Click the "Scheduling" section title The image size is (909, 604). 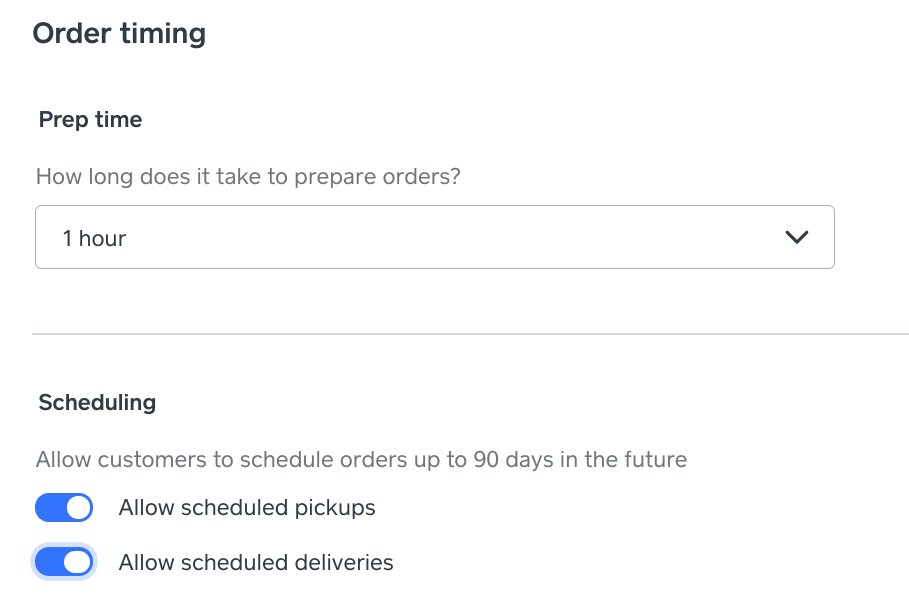tap(97, 403)
